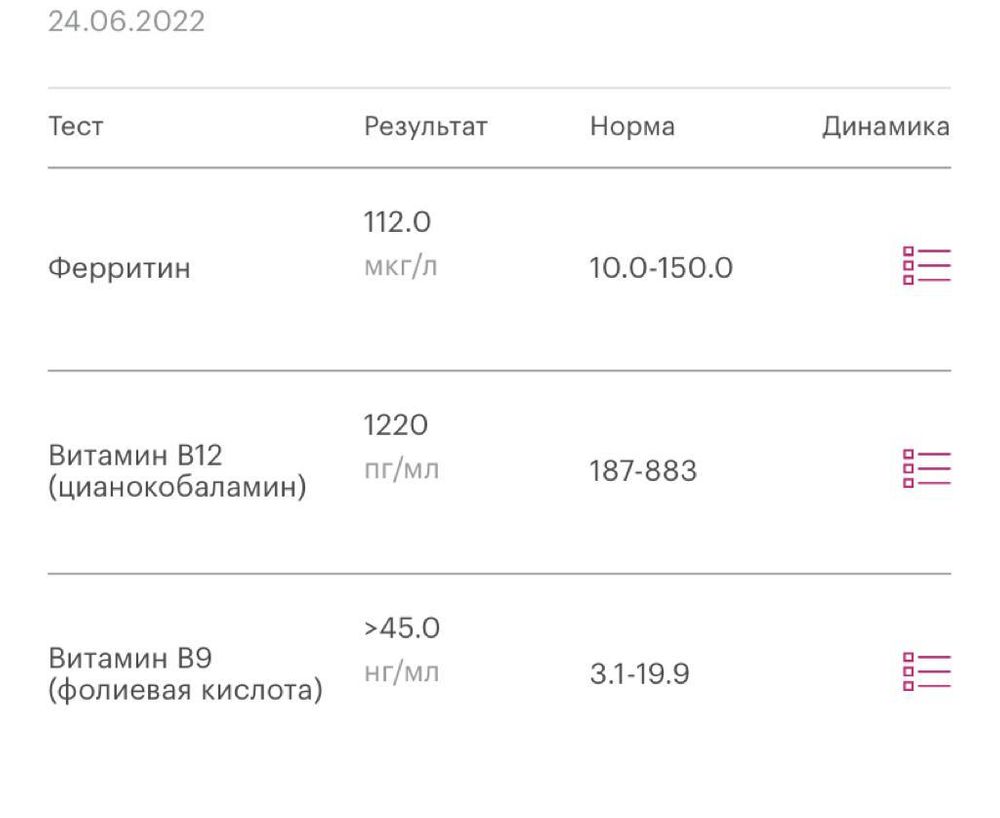1000x818 pixels.
Task: Select the Норма column header
Action: tap(631, 127)
